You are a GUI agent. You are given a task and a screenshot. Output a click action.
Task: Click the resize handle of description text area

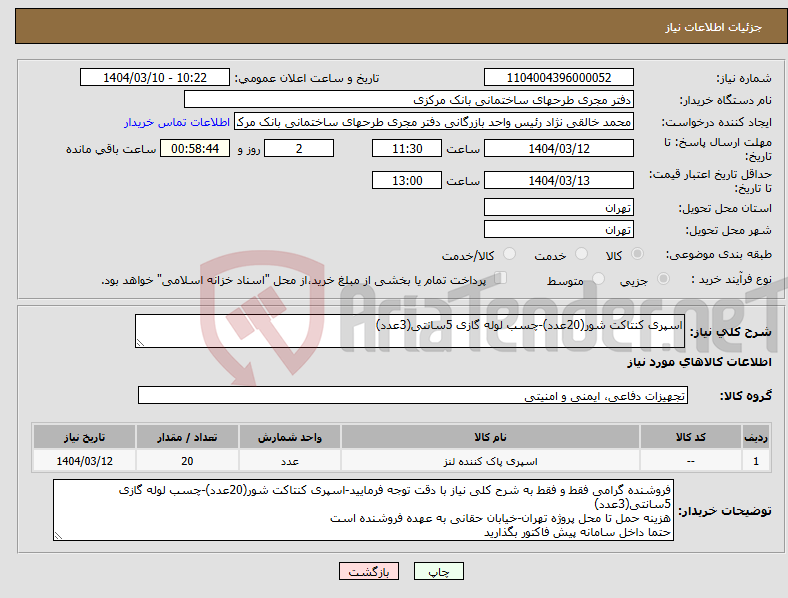tap(140, 343)
